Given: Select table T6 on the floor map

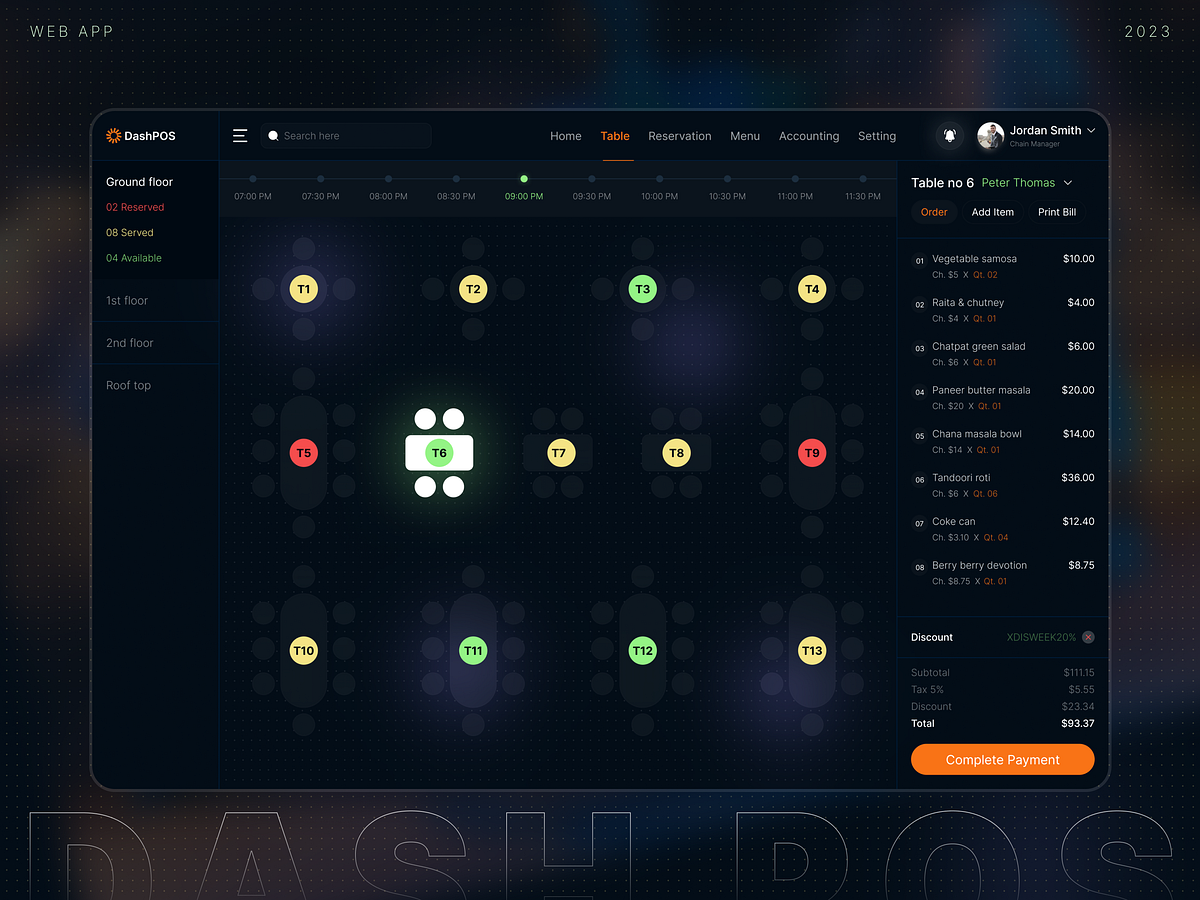Looking at the screenshot, I should 439,452.
